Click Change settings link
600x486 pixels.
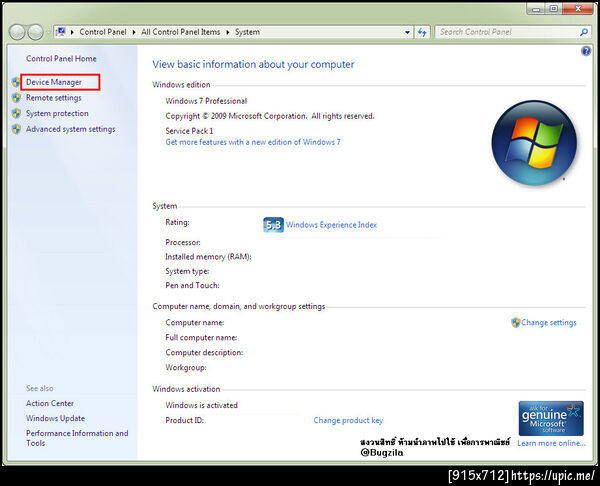coord(549,323)
